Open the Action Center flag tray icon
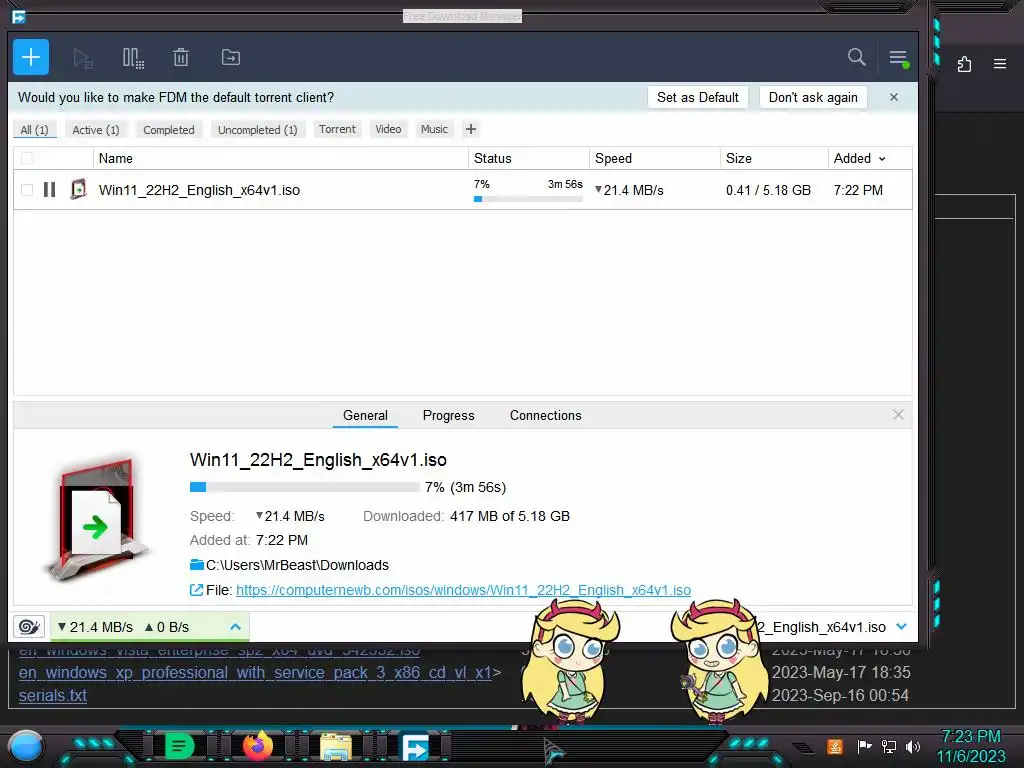 pyautogui.click(x=864, y=746)
